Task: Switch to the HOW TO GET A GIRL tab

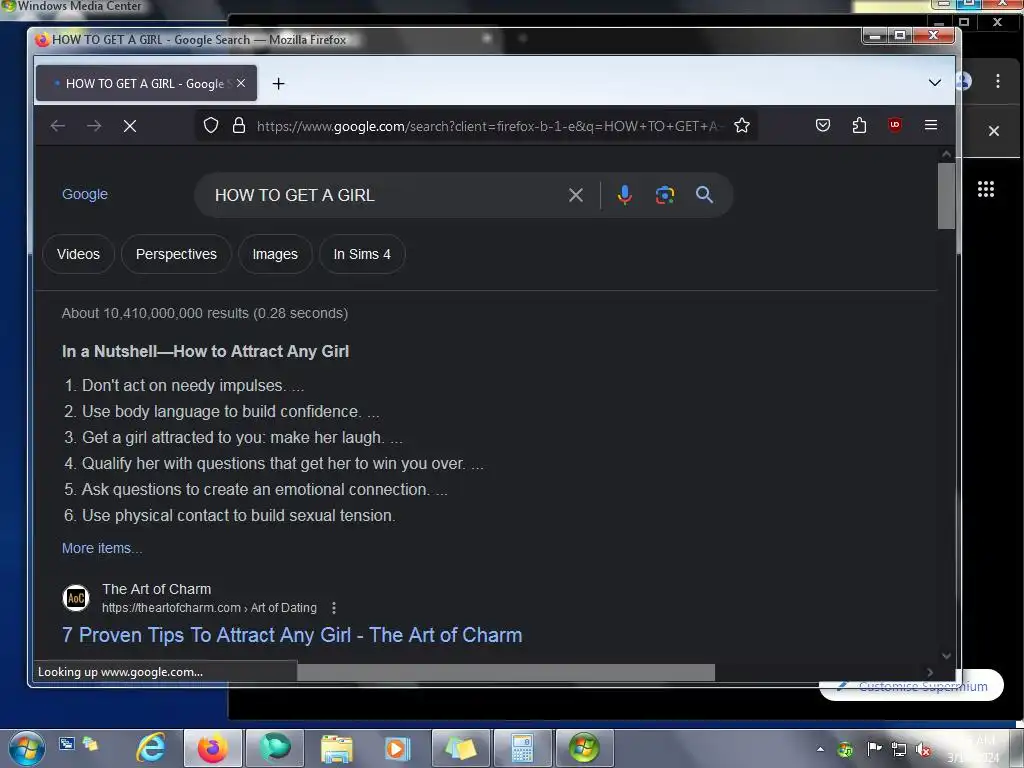Action: pyautogui.click(x=146, y=84)
